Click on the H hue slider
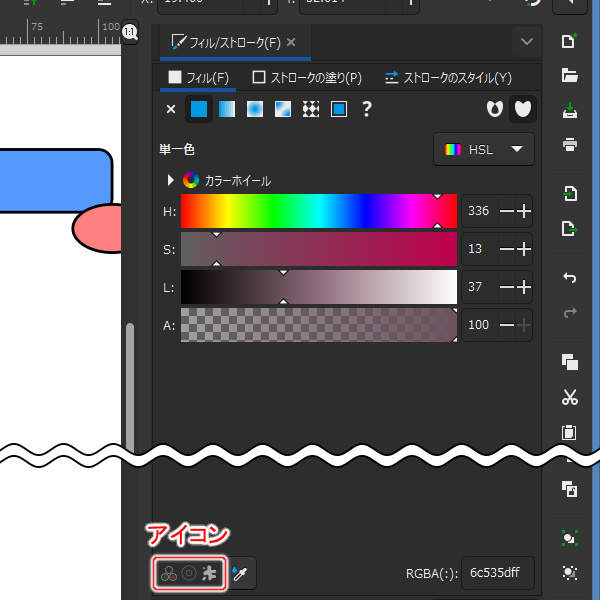600x600 pixels. point(319,211)
